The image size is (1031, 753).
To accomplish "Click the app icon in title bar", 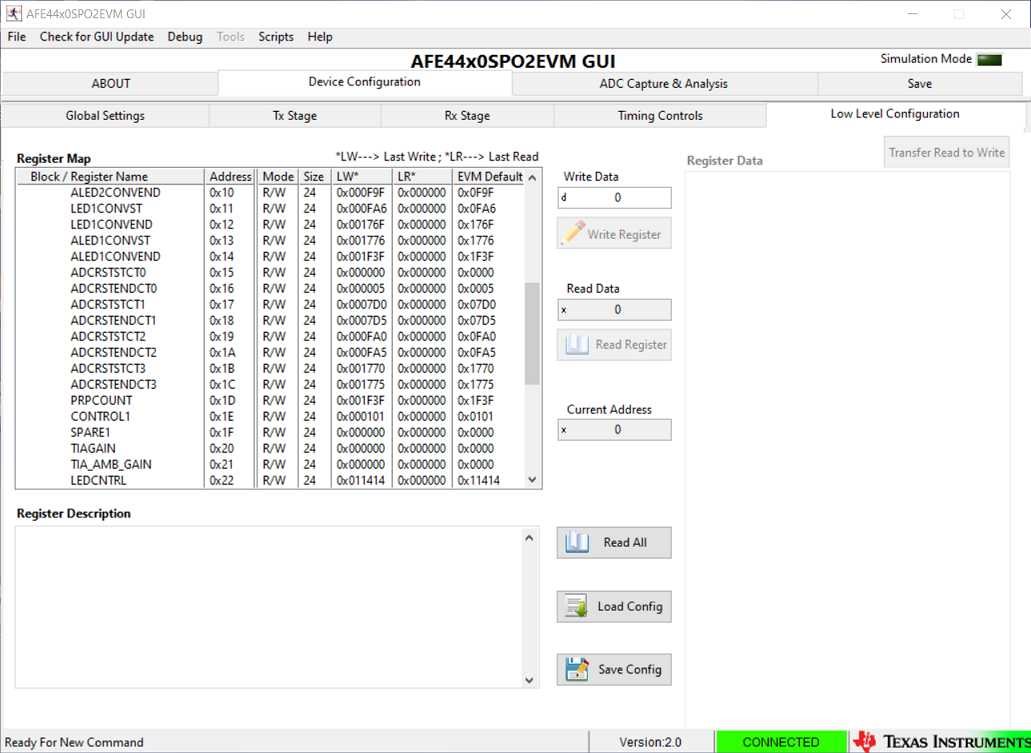I will [13, 13].
